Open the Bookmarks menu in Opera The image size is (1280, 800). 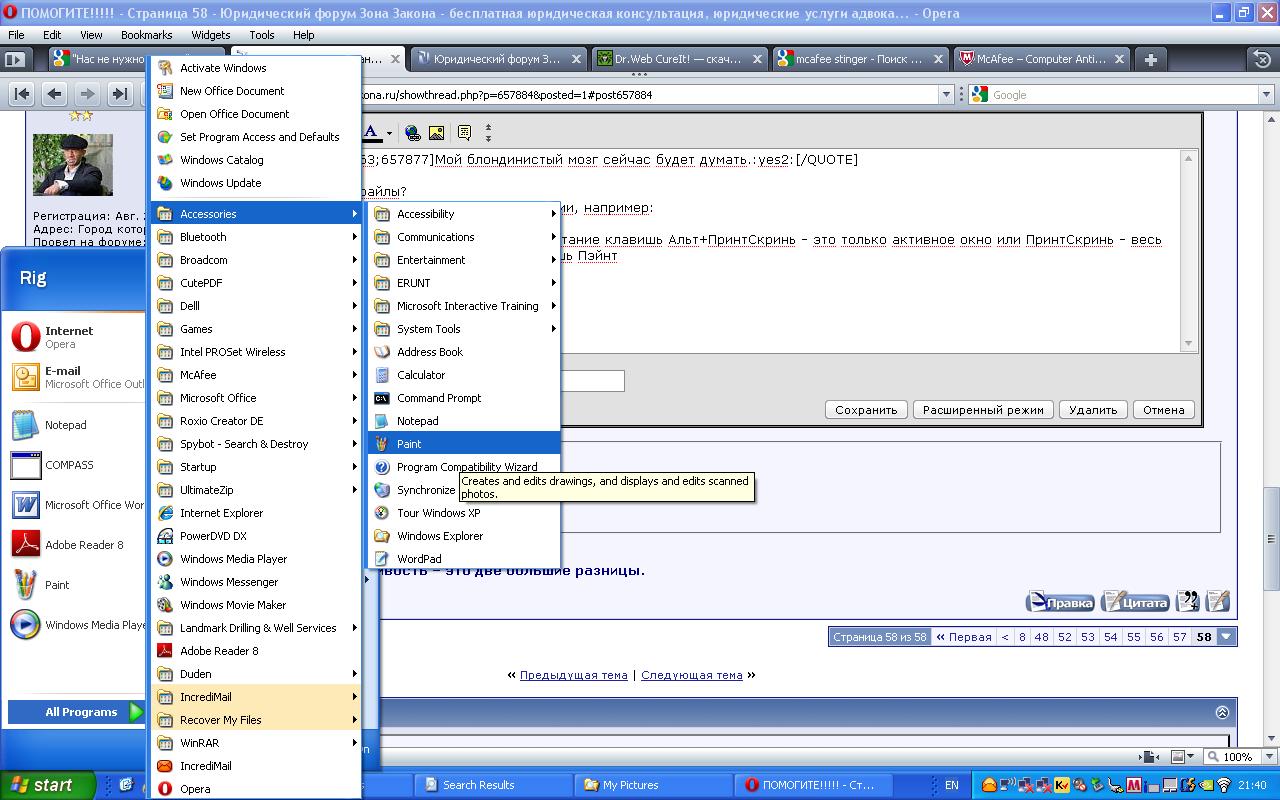tap(146, 35)
